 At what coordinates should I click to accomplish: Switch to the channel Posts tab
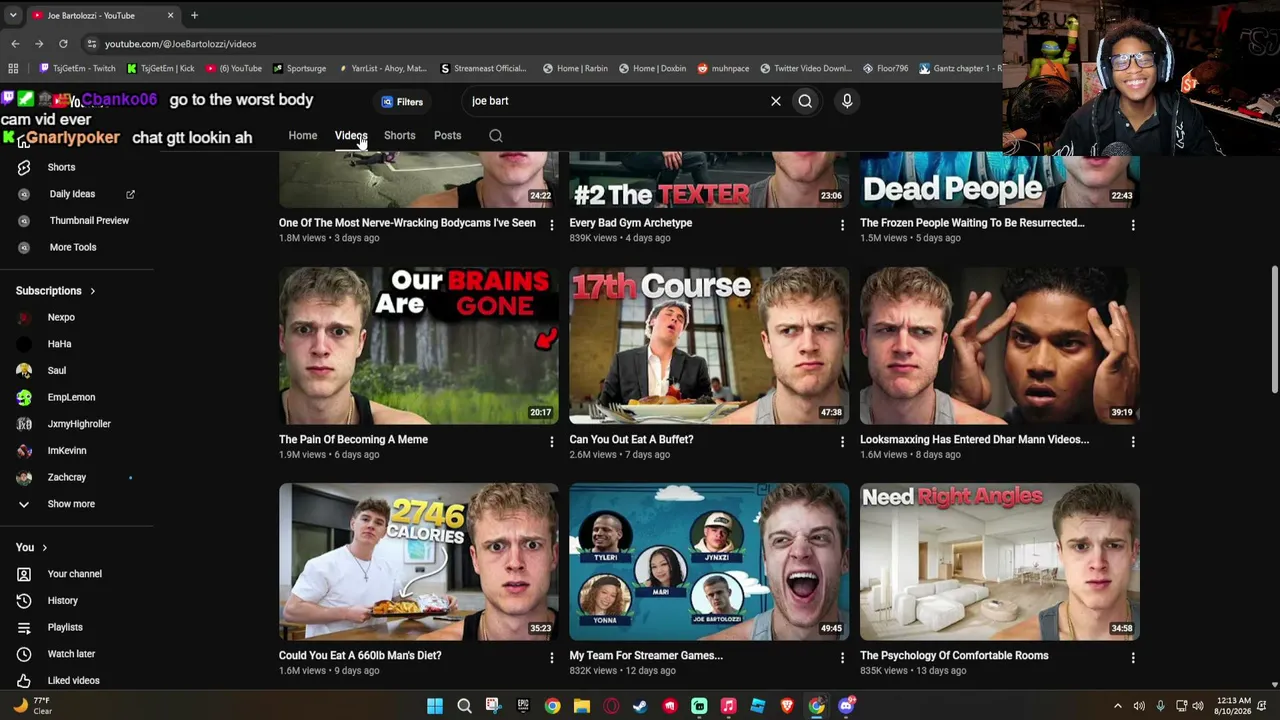tap(448, 136)
